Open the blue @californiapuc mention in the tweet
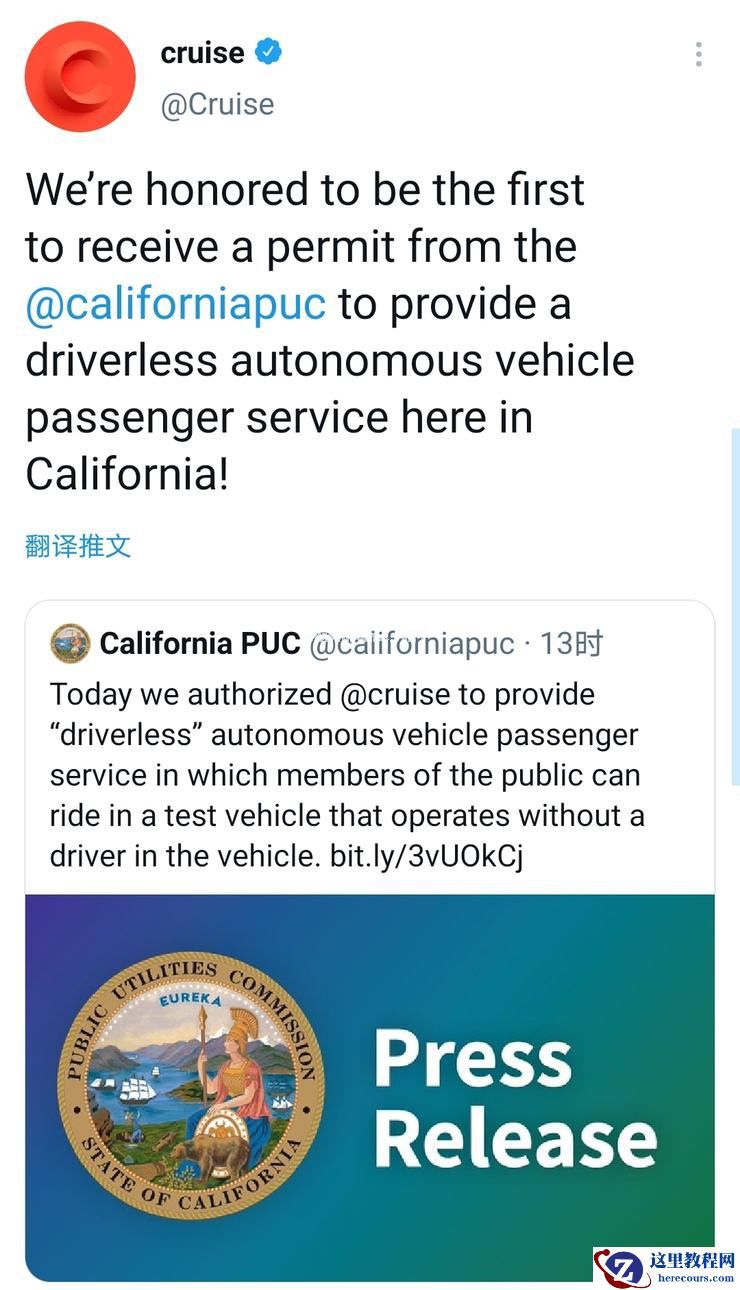 click(176, 304)
